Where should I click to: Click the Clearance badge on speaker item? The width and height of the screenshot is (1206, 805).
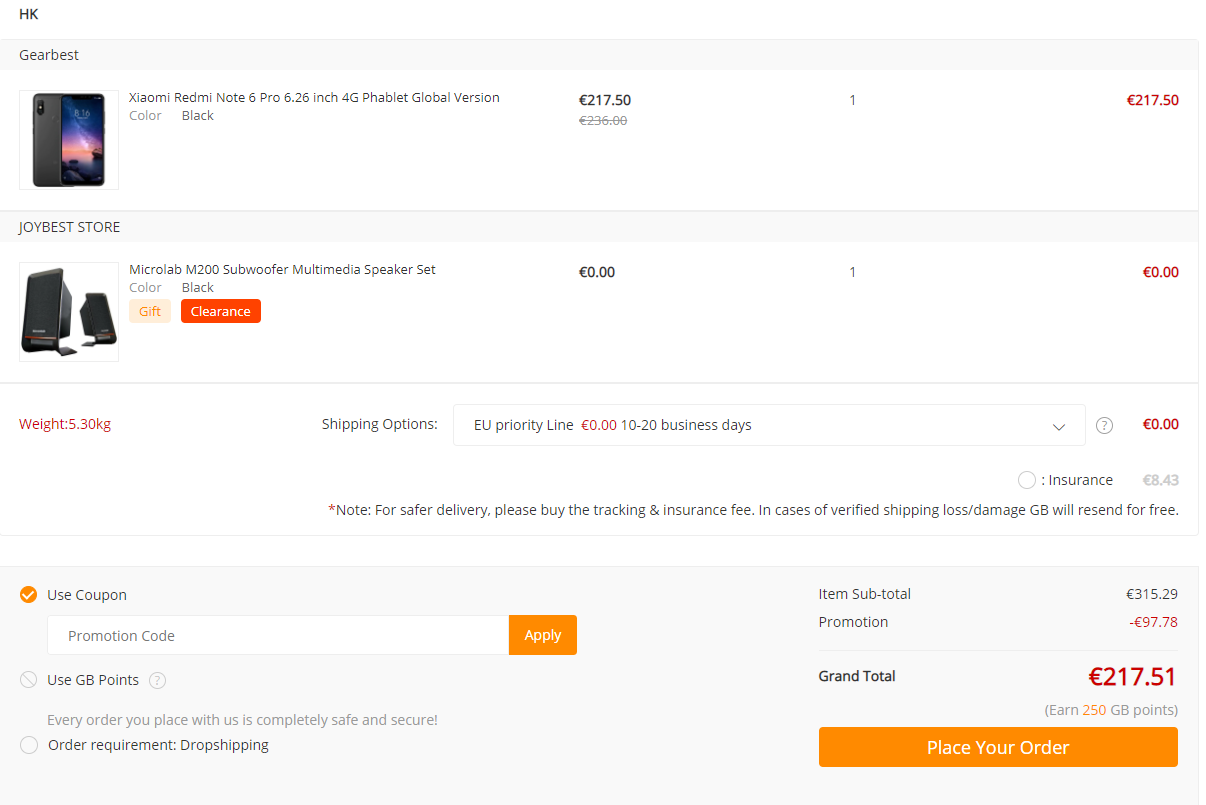point(220,311)
